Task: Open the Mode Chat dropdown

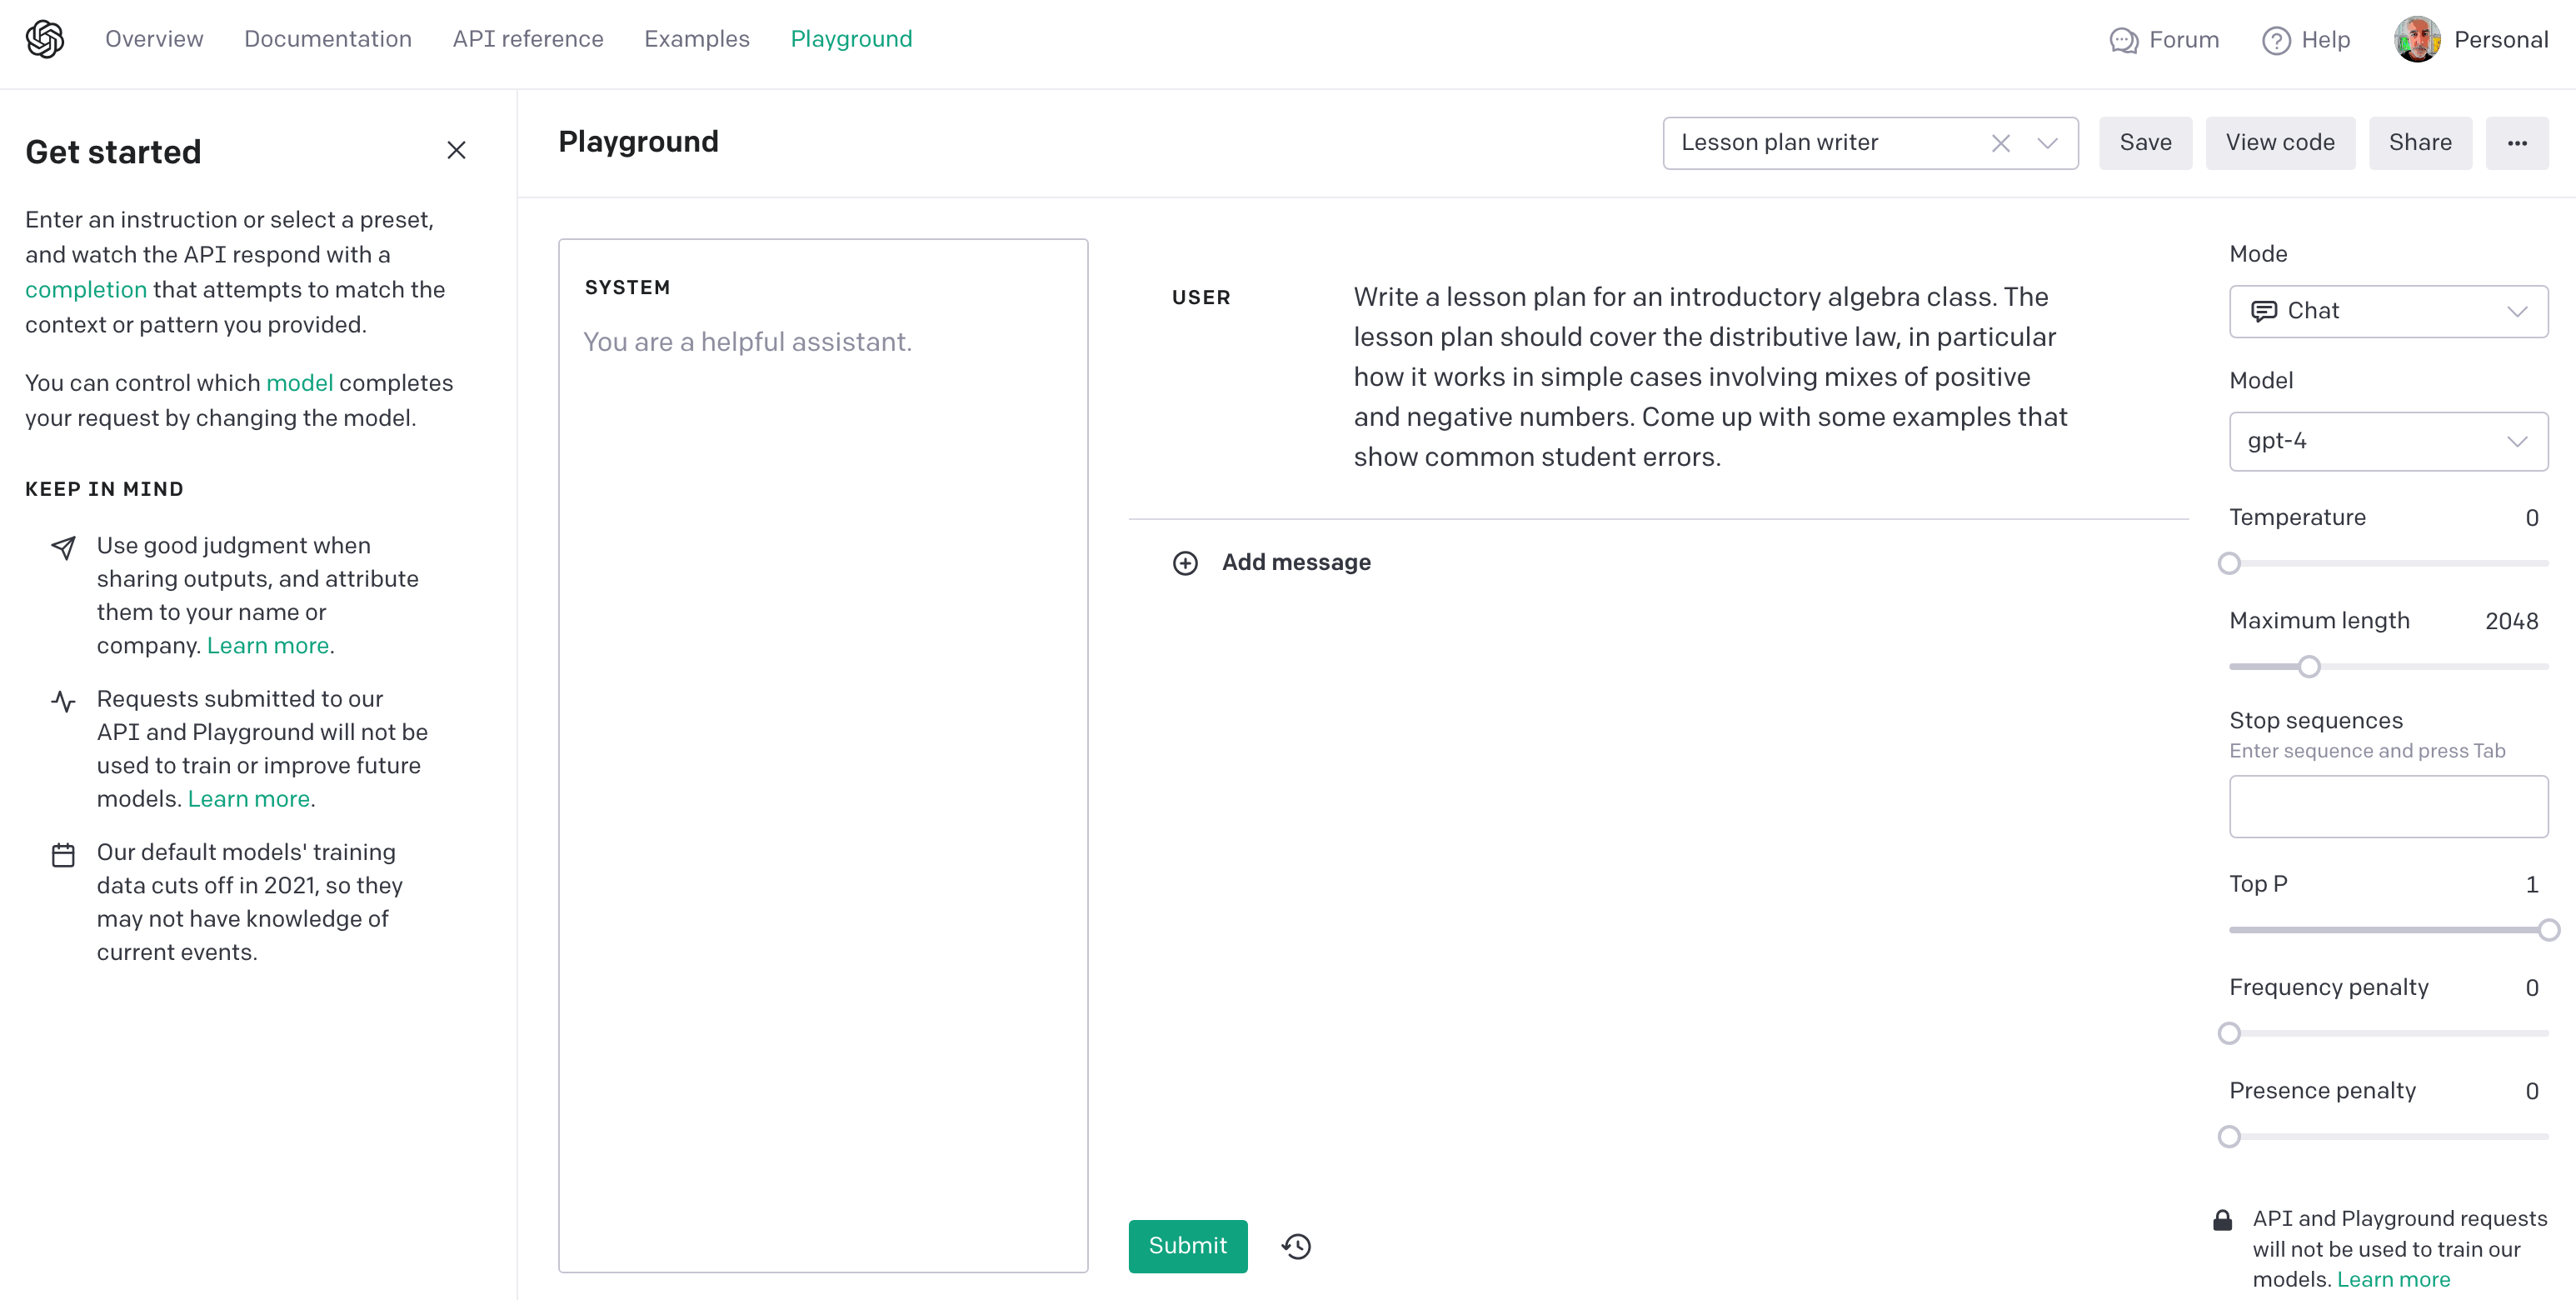Action: [x=2388, y=311]
